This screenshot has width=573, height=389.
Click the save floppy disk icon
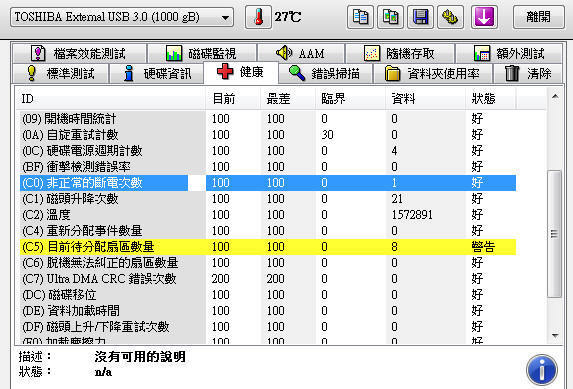[420, 17]
